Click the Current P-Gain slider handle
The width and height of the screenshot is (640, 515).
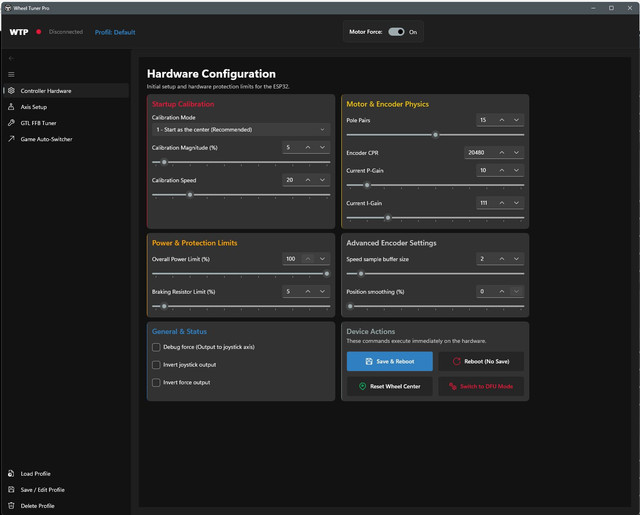(x=367, y=185)
